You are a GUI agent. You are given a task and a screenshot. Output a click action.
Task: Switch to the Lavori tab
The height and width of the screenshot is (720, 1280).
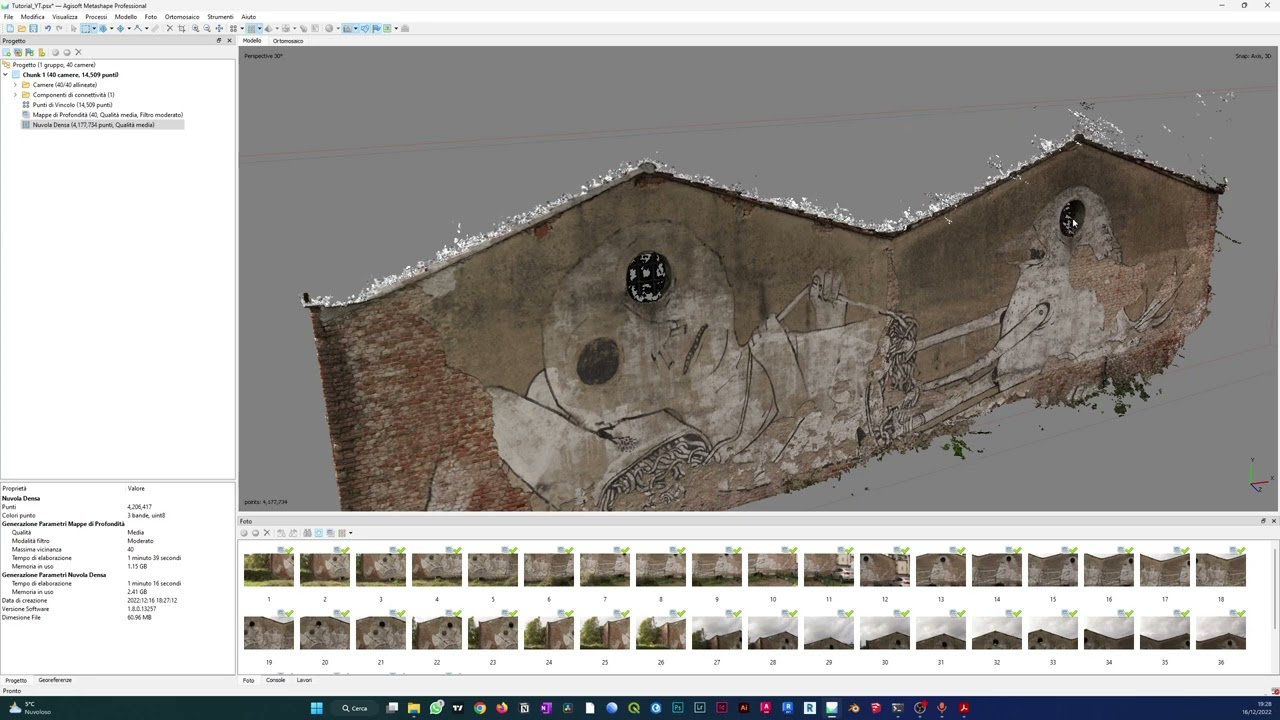pyautogui.click(x=304, y=680)
